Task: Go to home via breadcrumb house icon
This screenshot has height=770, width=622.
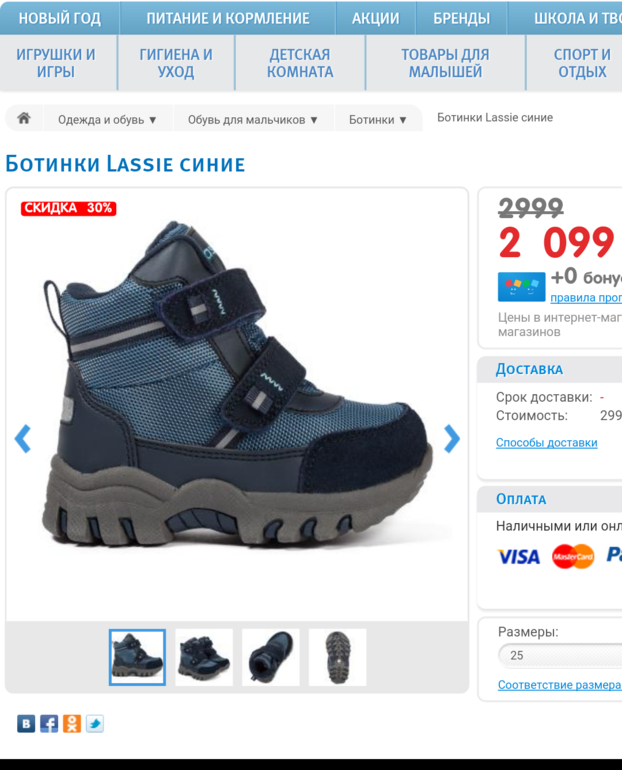Action: tap(24, 118)
